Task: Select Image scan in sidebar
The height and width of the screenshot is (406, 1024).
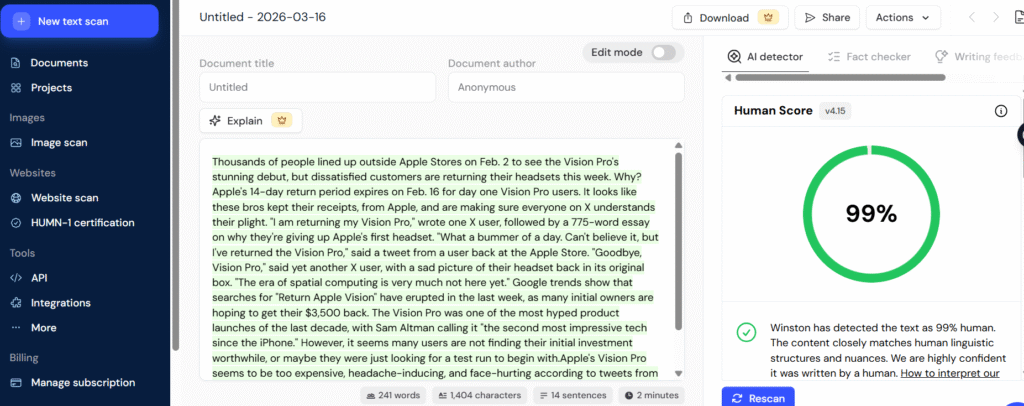Action: (x=58, y=143)
